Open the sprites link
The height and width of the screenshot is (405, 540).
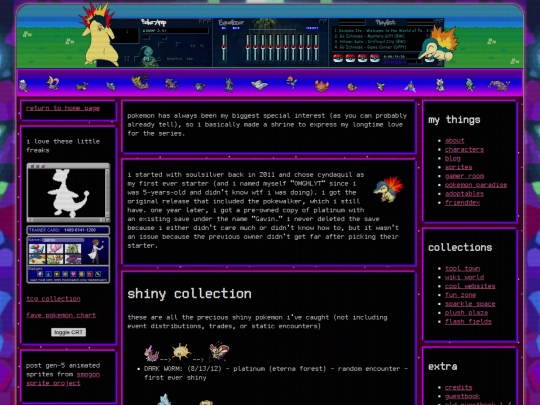pyautogui.click(x=458, y=167)
